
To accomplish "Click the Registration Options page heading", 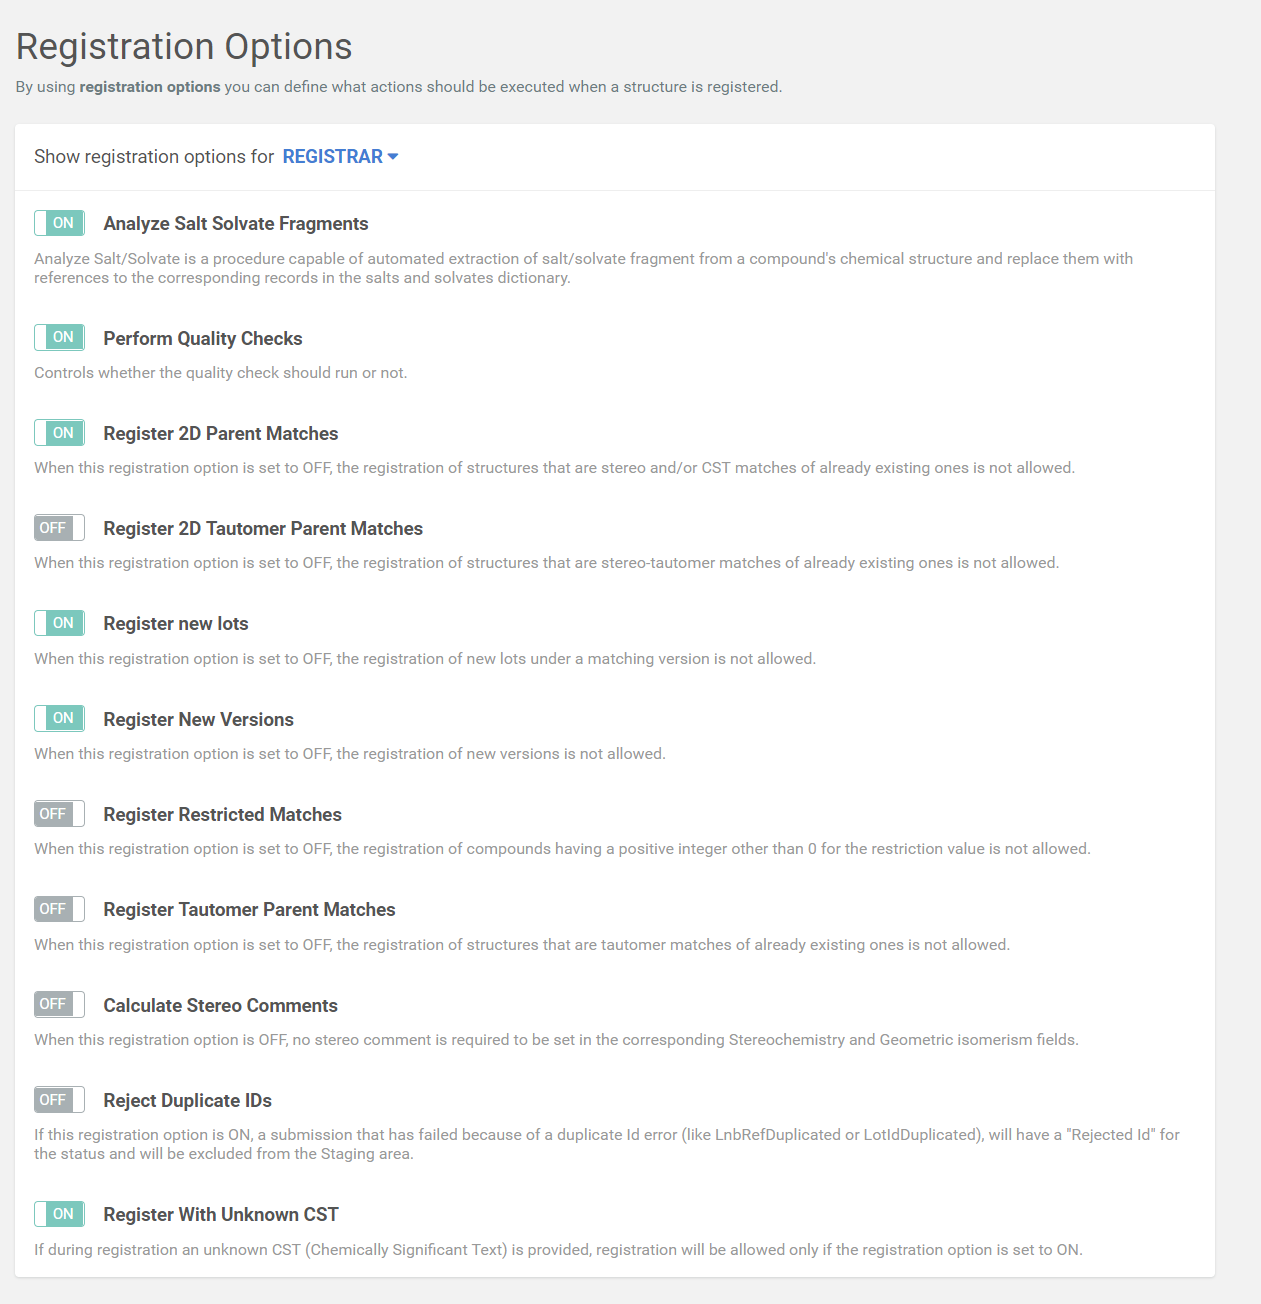I will 184,46.
